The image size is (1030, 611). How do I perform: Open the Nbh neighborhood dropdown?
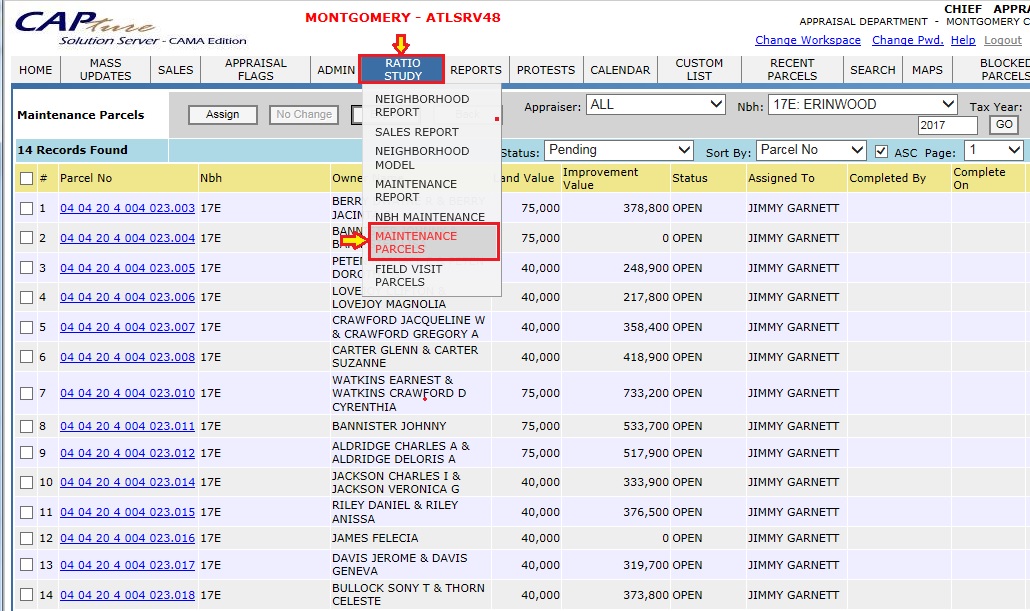click(x=862, y=105)
